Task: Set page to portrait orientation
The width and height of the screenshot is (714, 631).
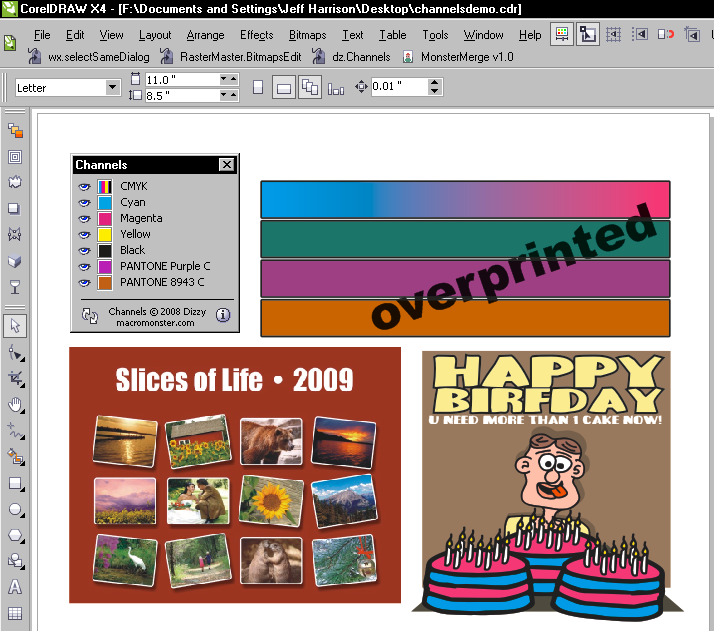Action: pos(258,87)
